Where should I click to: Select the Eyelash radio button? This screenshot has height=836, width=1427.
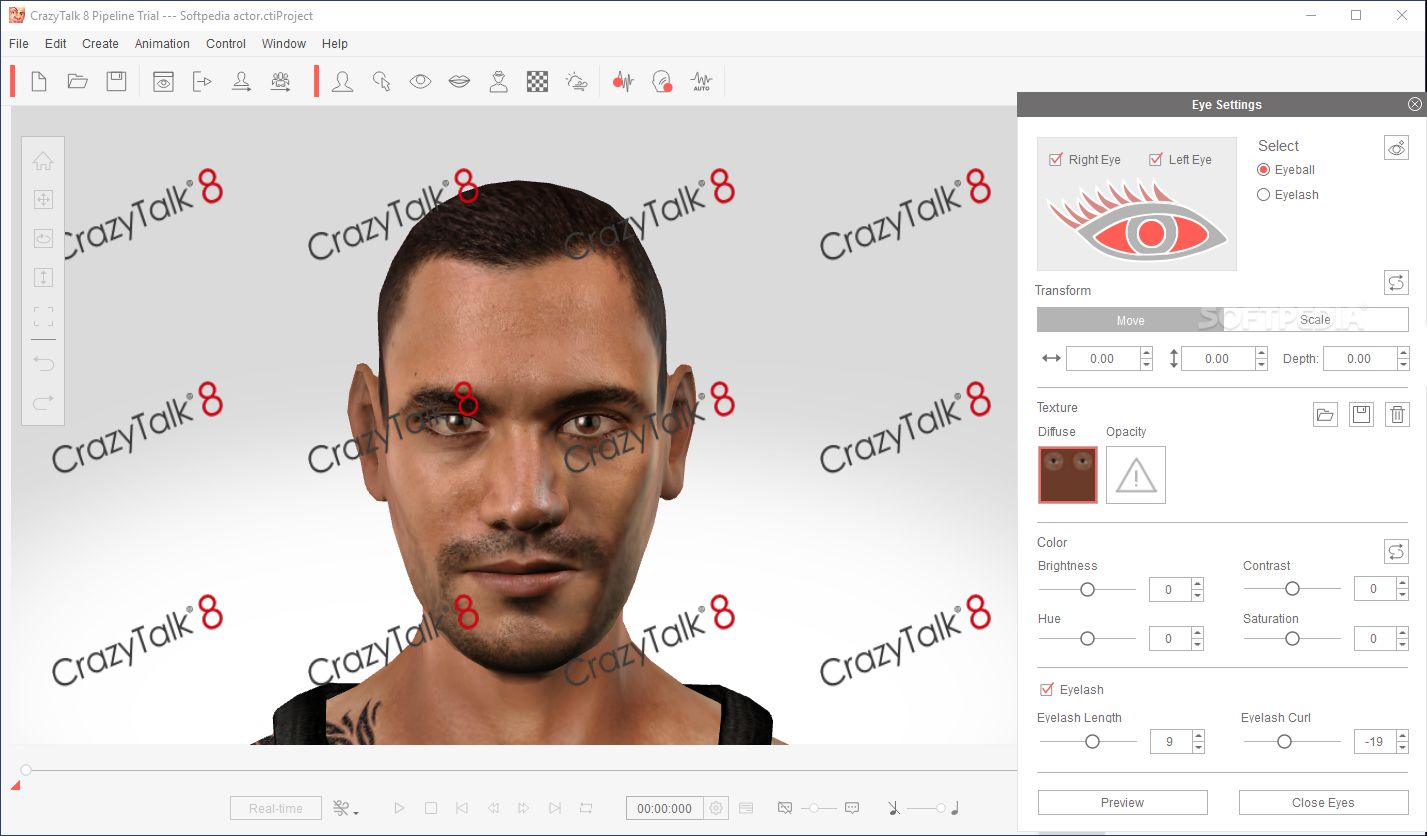1264,195
